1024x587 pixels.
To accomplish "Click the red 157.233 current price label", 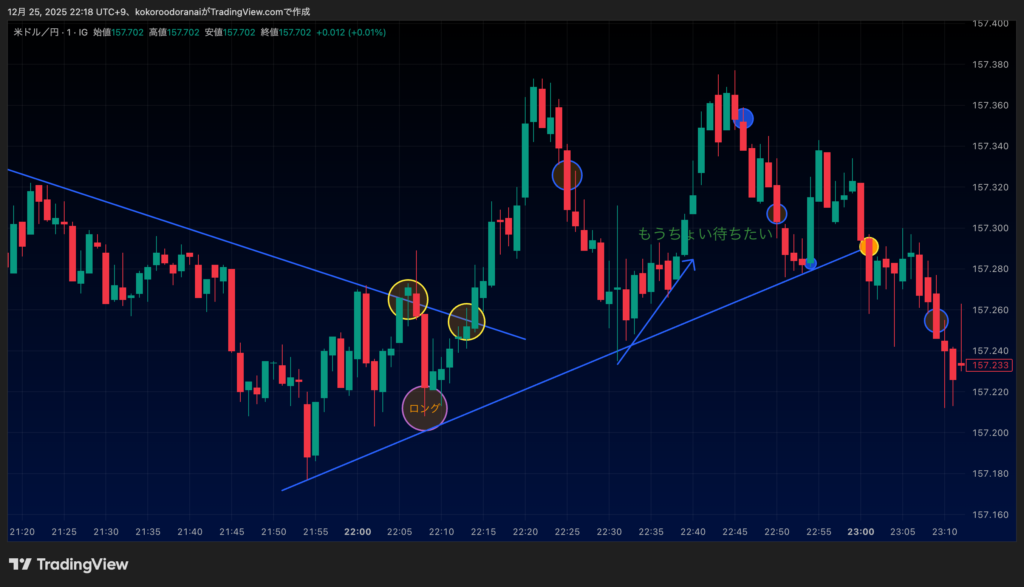I will [990, 366].
